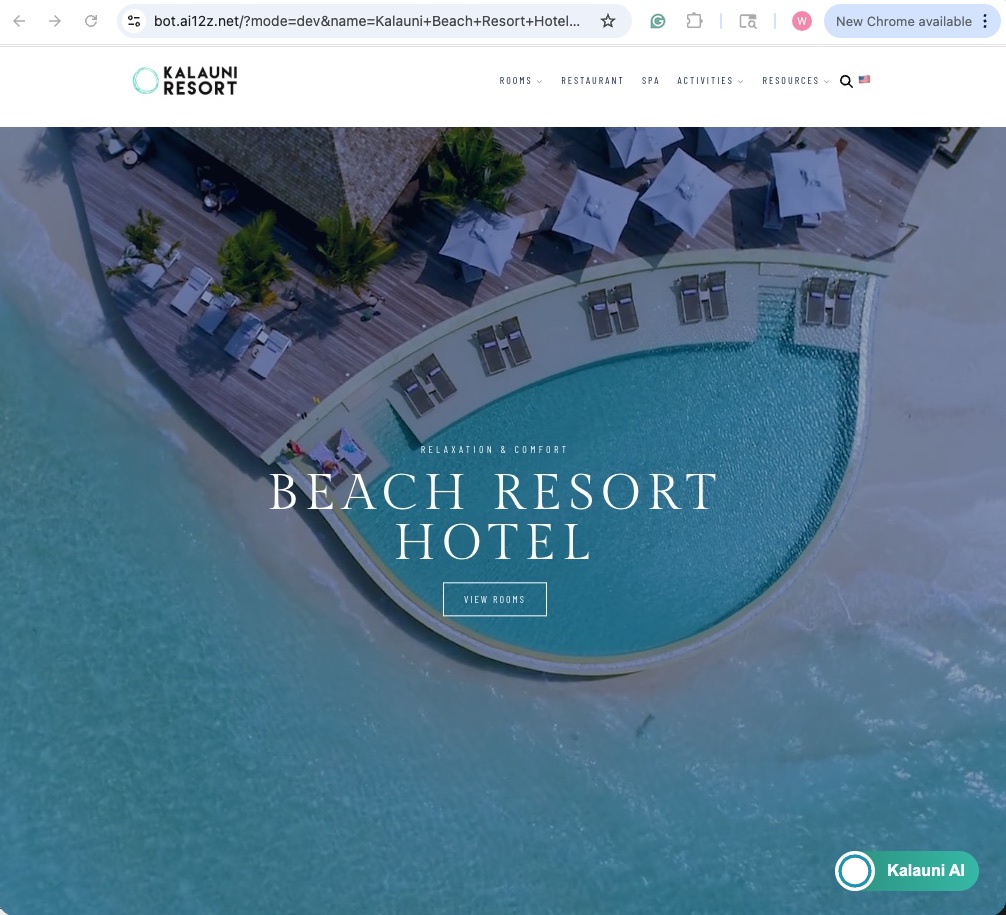Open the Kalauni AI chat button
The image size is (1006, 915).
click(x=907, y=871)
